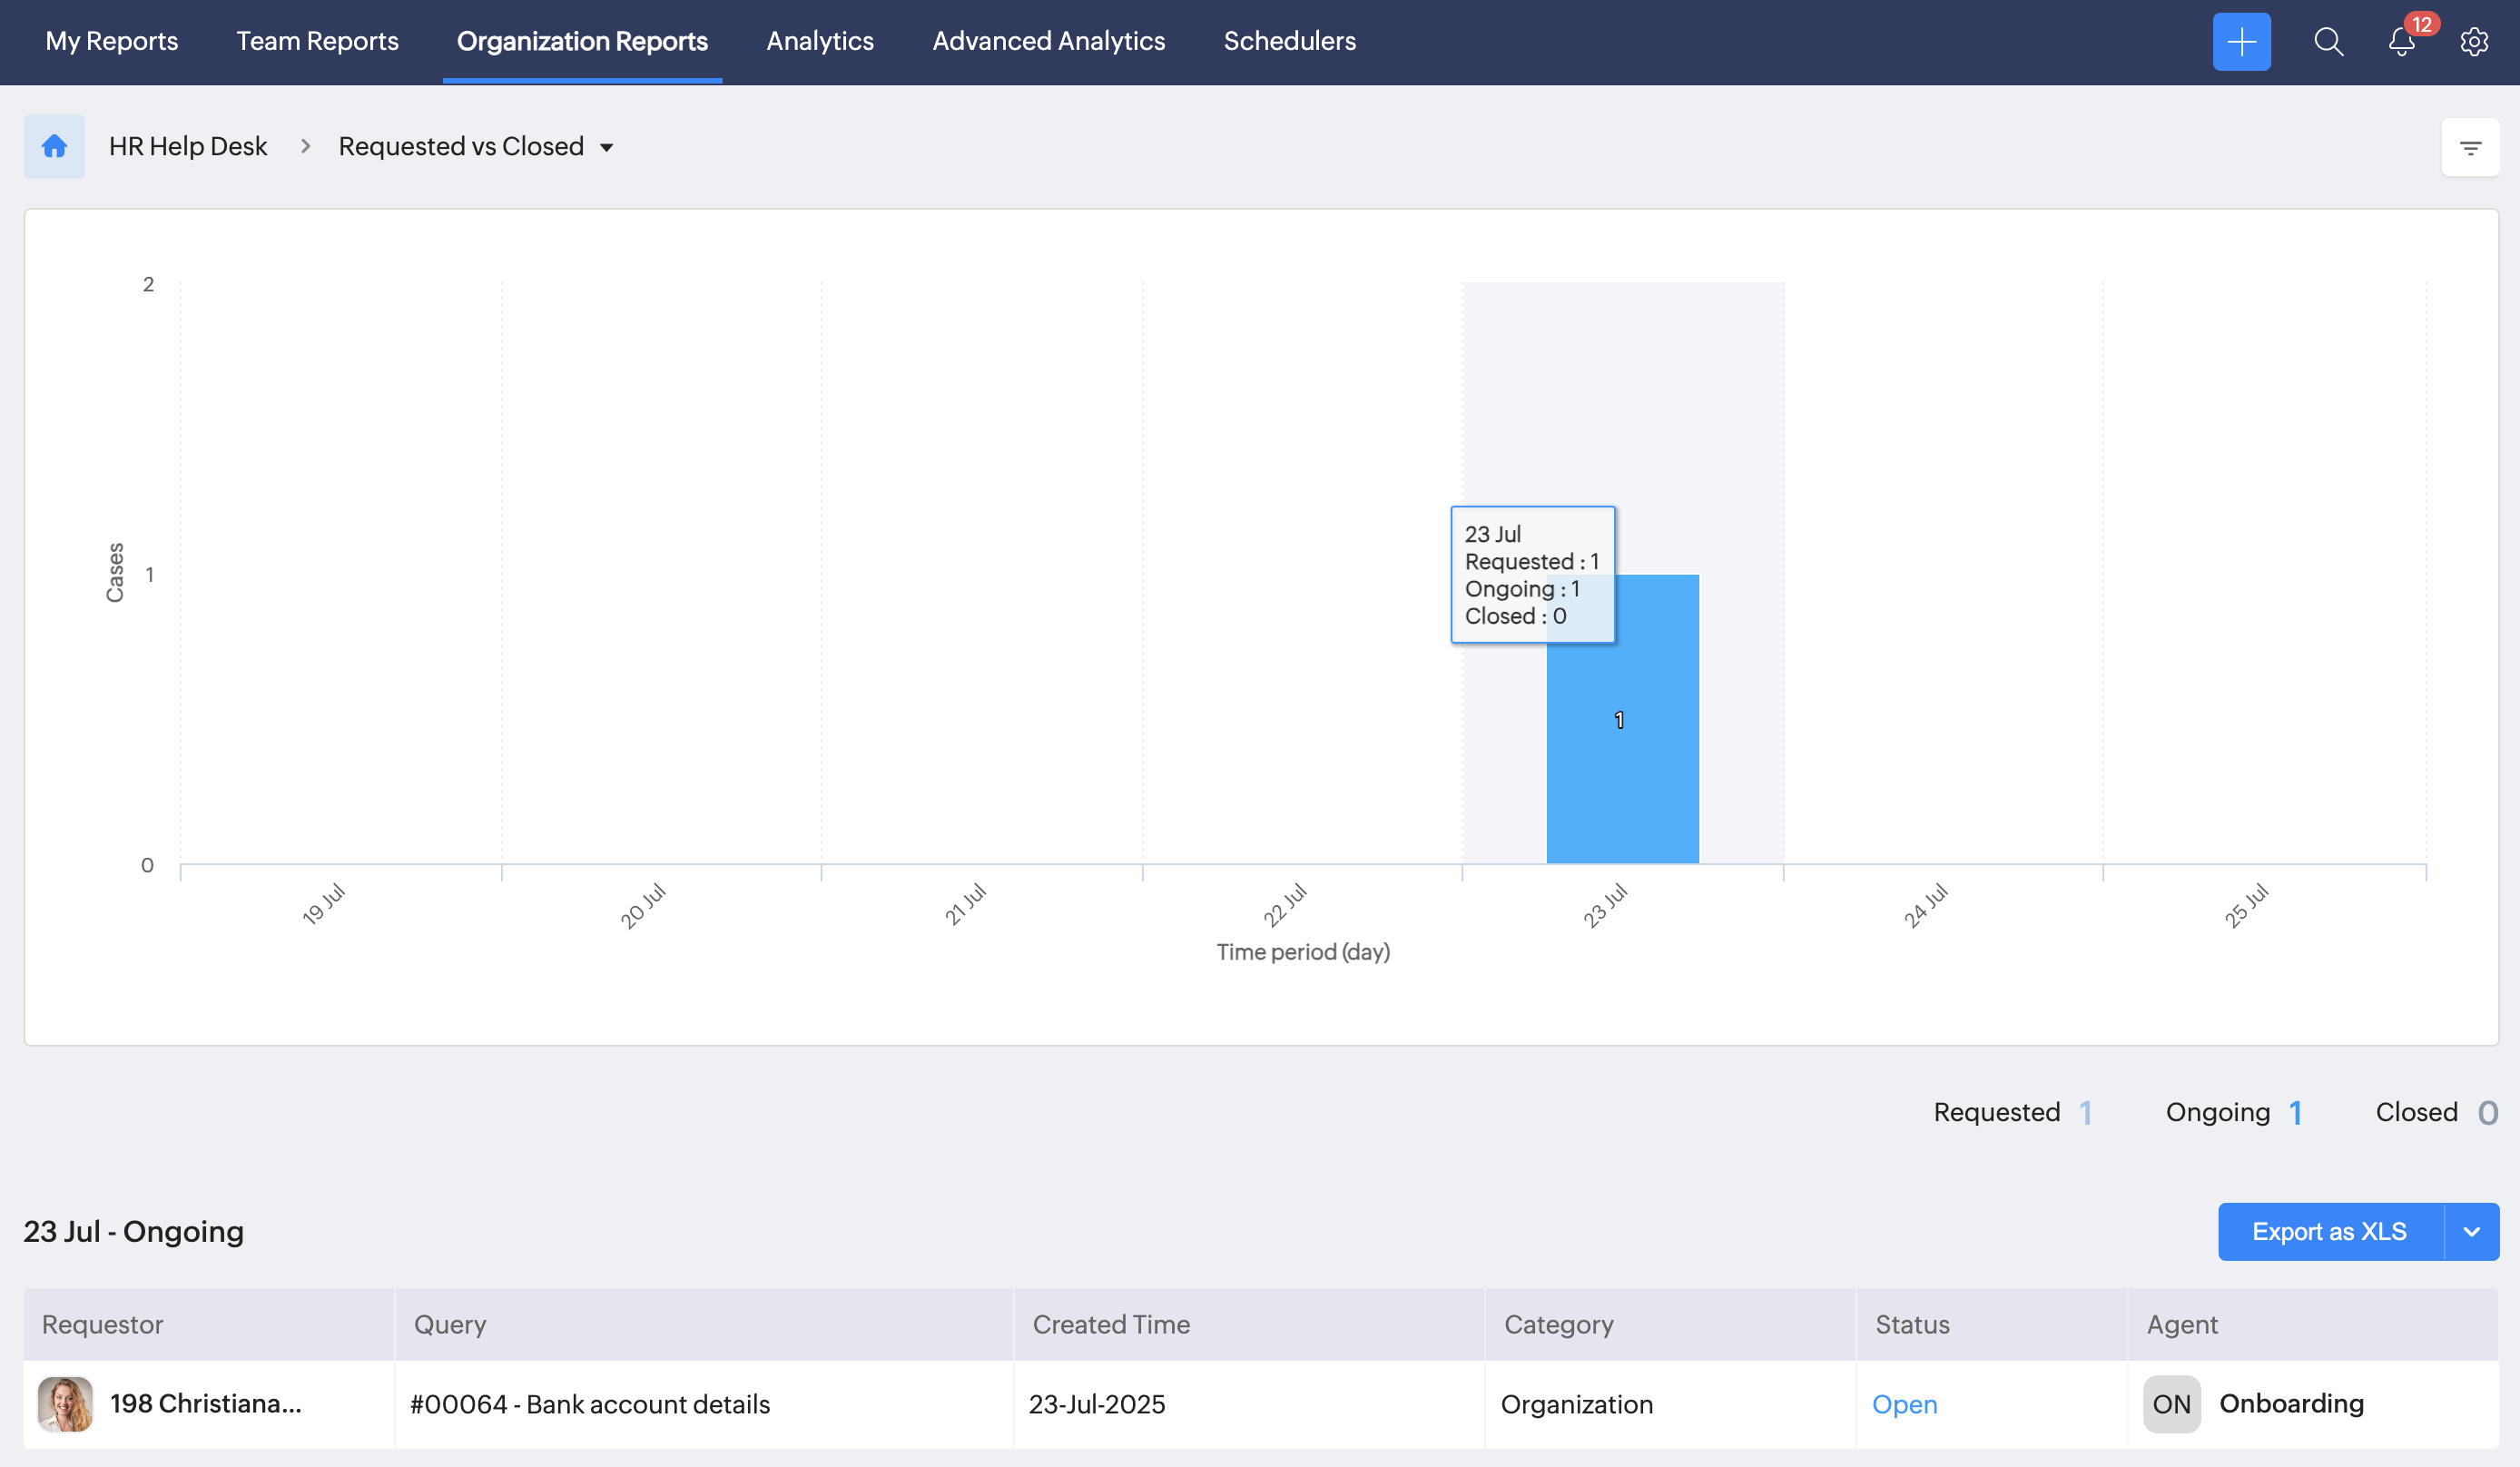Open the settings gear icon

click(2474, 42)
